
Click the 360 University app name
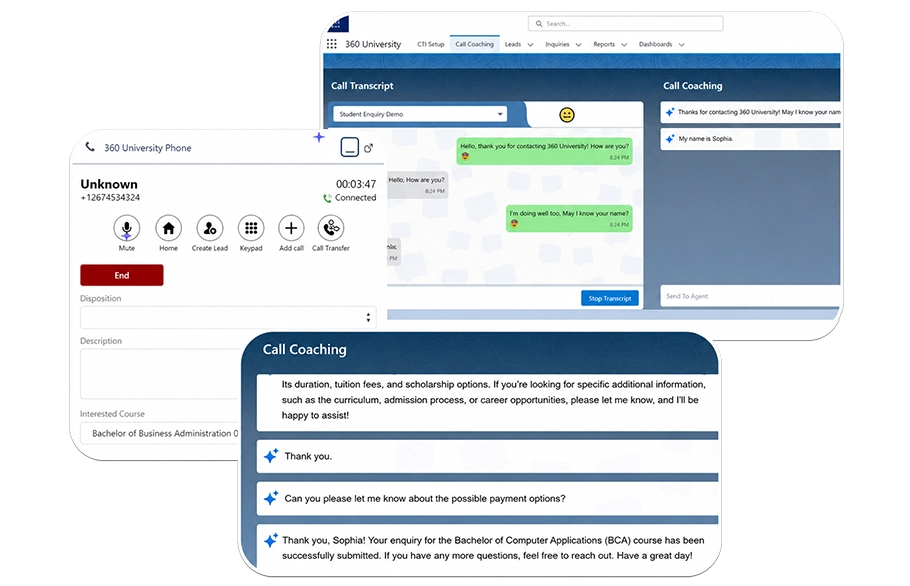point(373,44)
